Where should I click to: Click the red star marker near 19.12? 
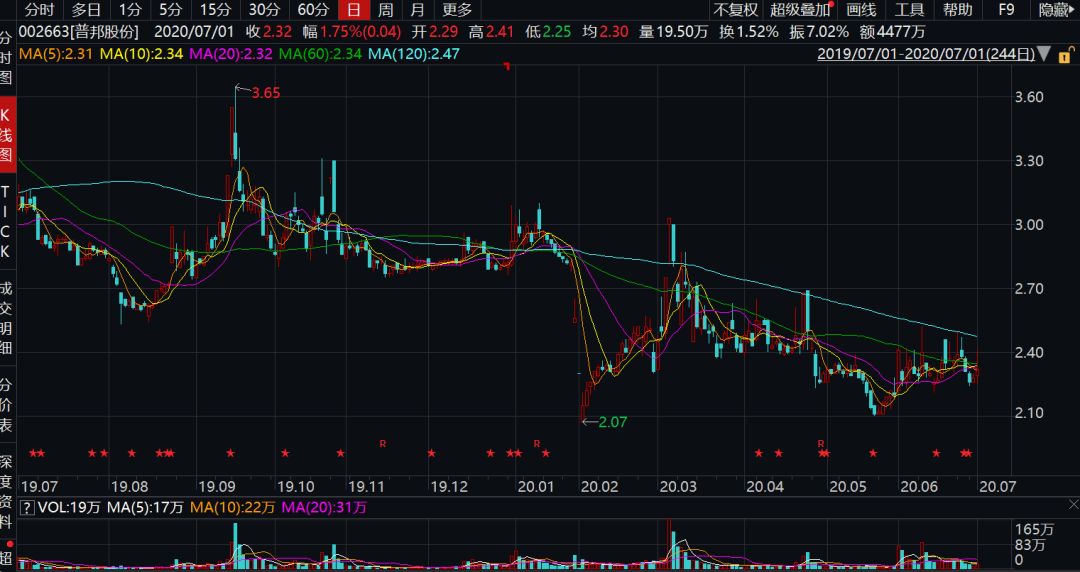click(x=431, y=454)
